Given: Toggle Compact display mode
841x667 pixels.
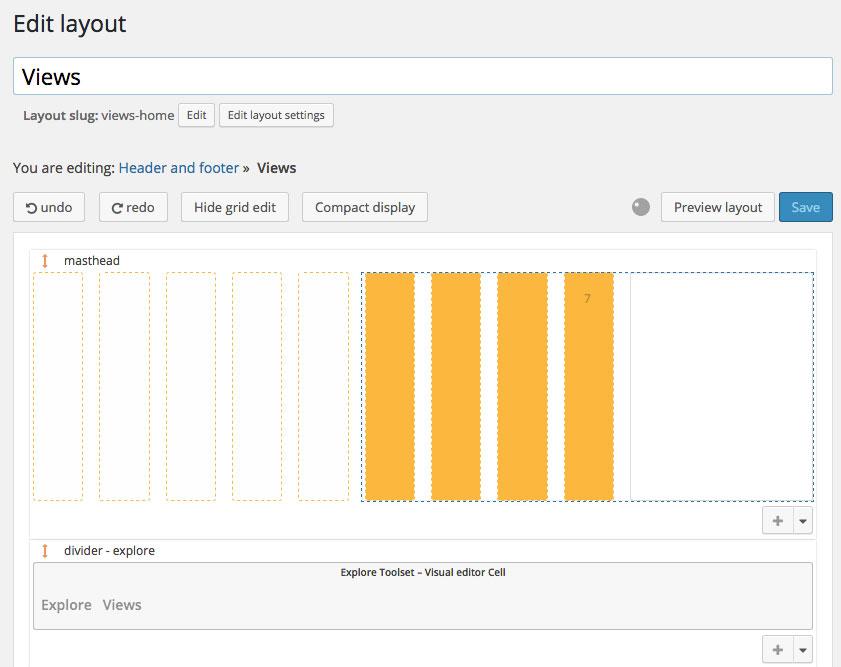Looking at the screenshot, I should tap(366, 207).
